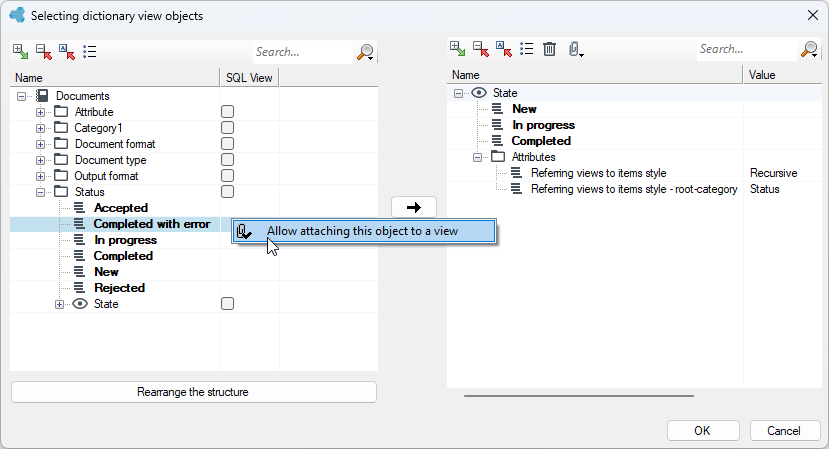Click the left panel Search field
The width and height of the screenshot is (829, 449).
[x=302, y=52]
